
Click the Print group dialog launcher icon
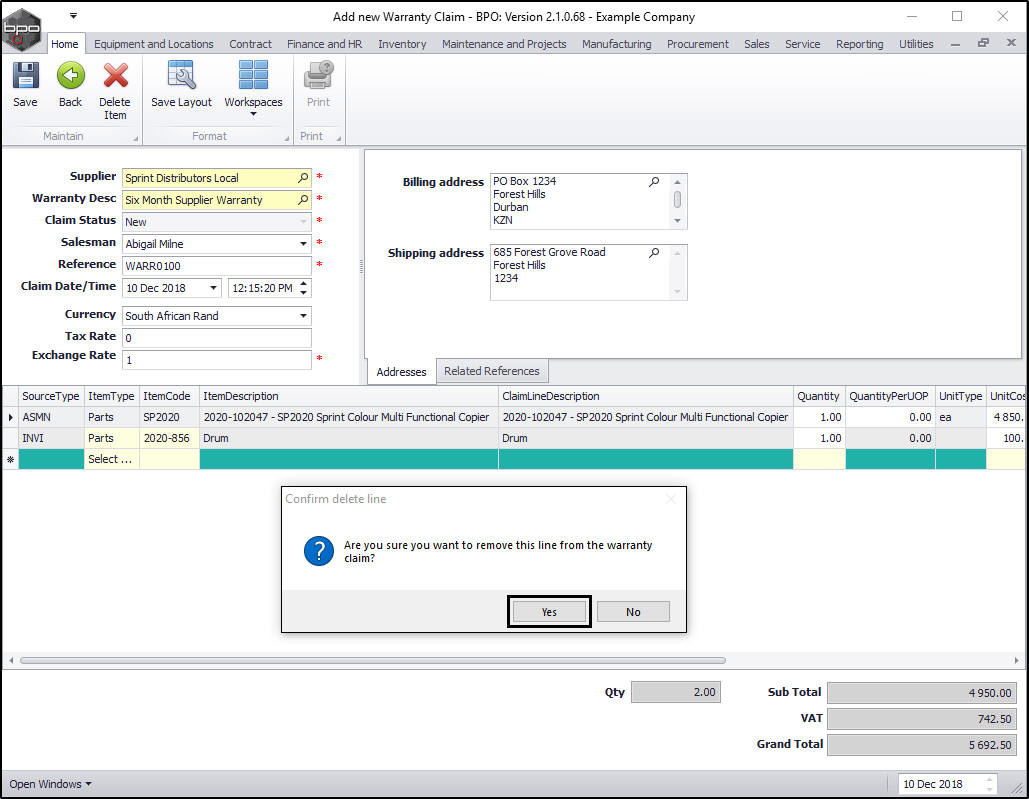tap(339, 138)
